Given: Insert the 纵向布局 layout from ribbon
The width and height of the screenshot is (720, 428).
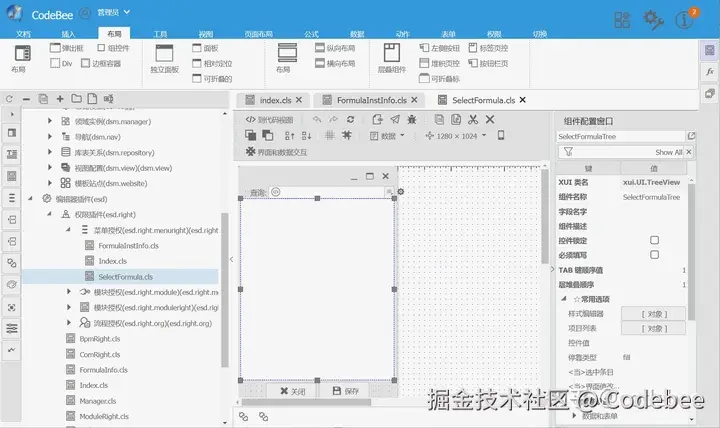Looking at the screenshot, I should tap(335, 48).
